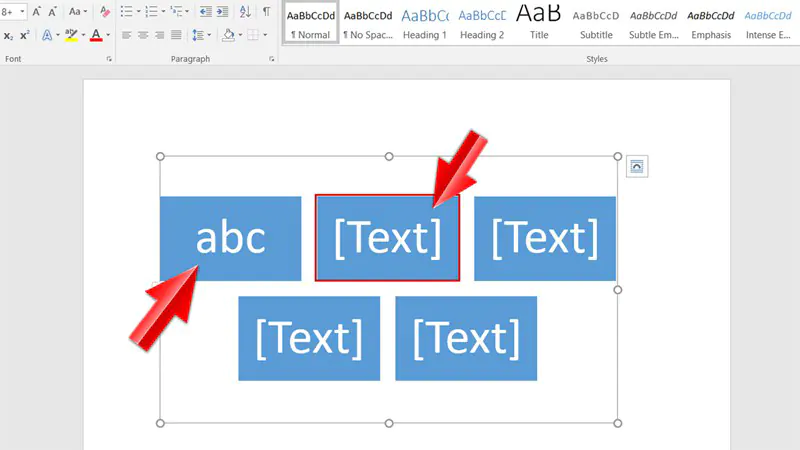The height and width of the screenshot is (450, 800).
Task: Toggle show paragraph marks
Action: pyautogui.click(x=266, y=11)
